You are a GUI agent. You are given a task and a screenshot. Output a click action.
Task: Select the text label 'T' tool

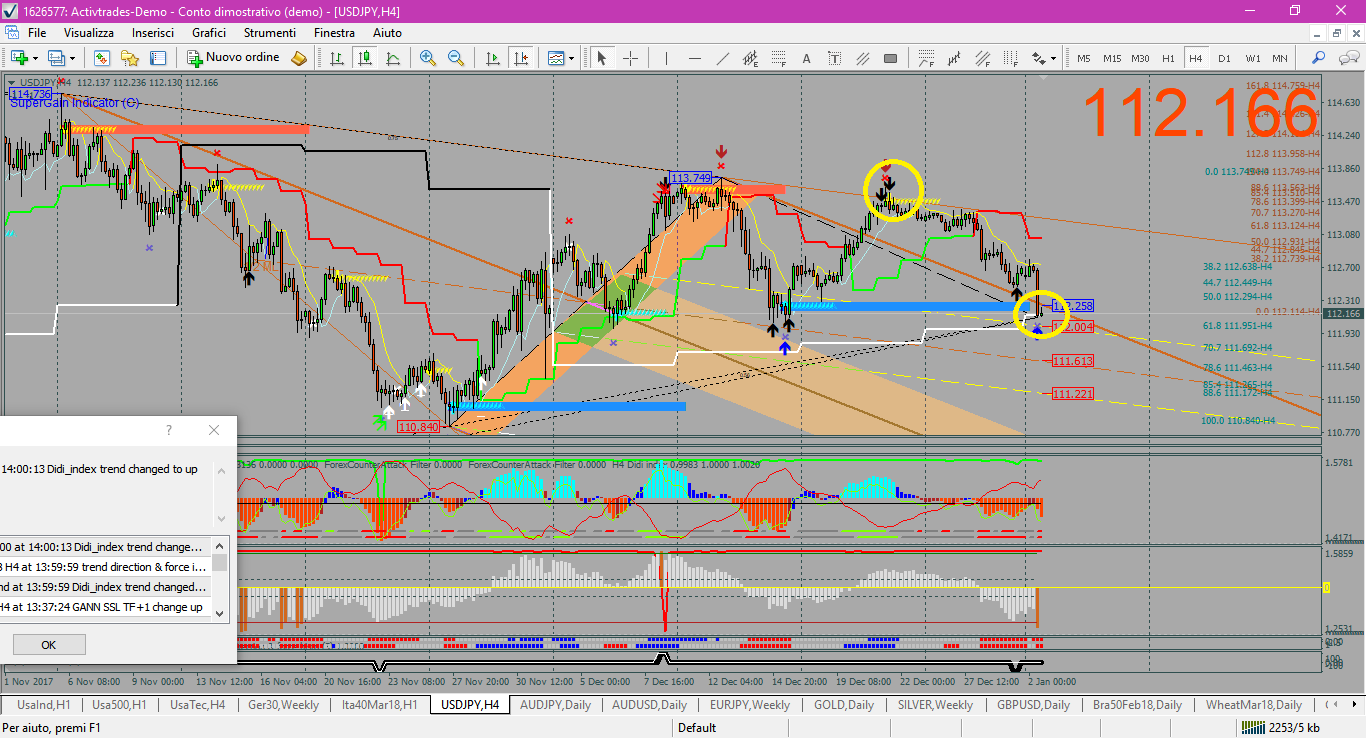pos(835,58)
